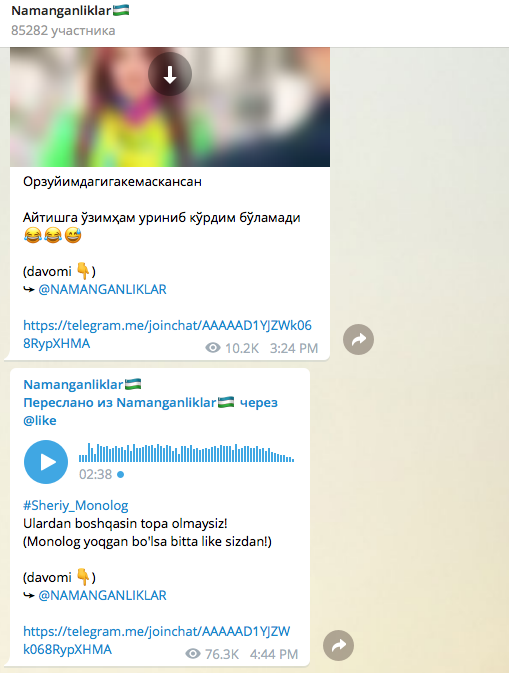Open @NAMANGANLIKLAR mention in first message

102,290
